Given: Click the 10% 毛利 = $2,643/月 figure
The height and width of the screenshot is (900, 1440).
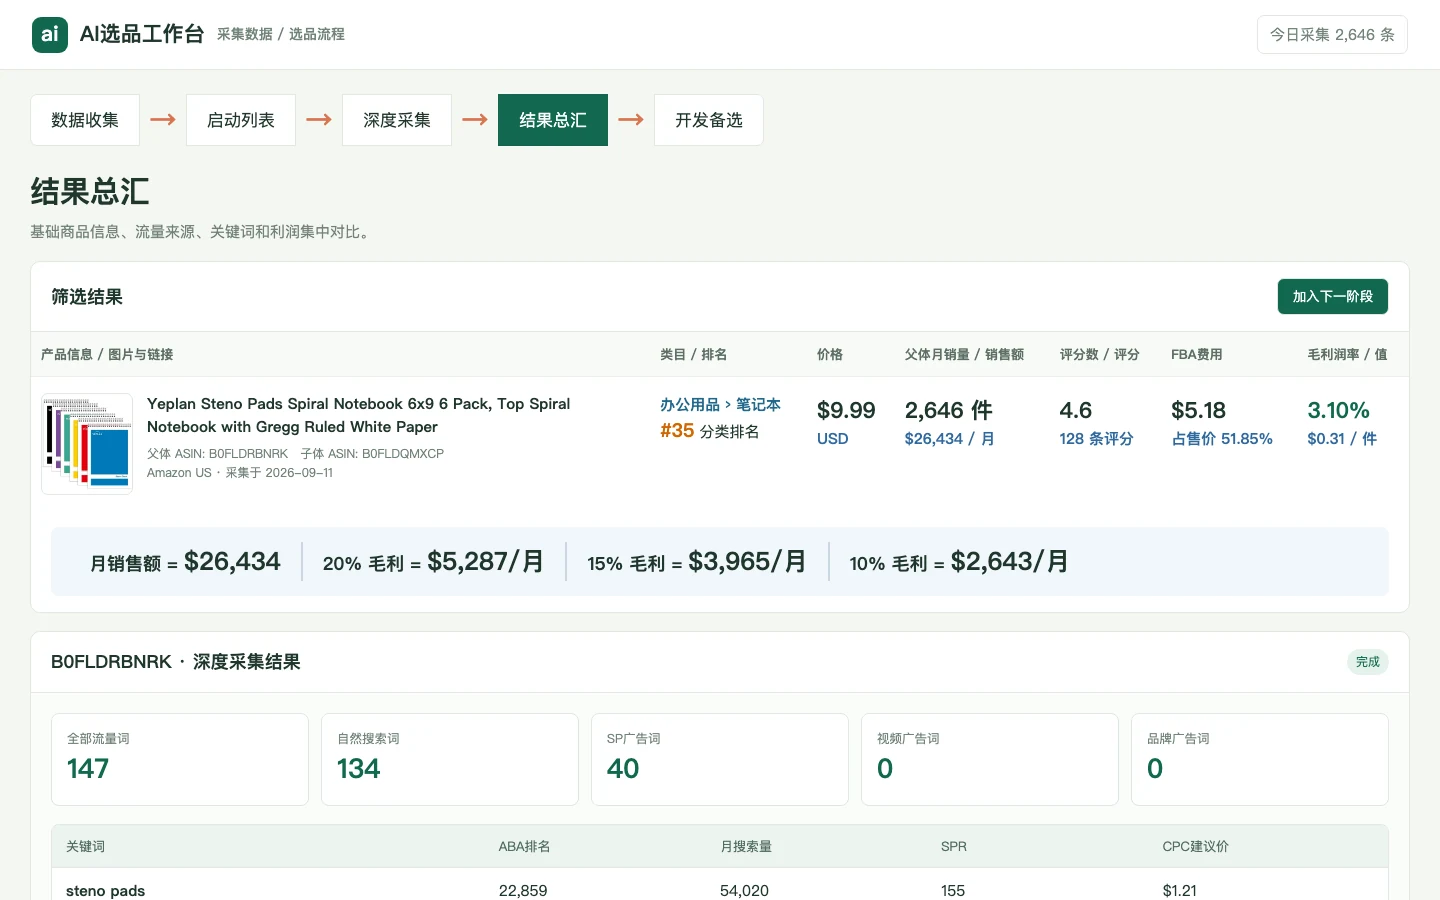Looking at the screenshot, I should coord(959,562).
